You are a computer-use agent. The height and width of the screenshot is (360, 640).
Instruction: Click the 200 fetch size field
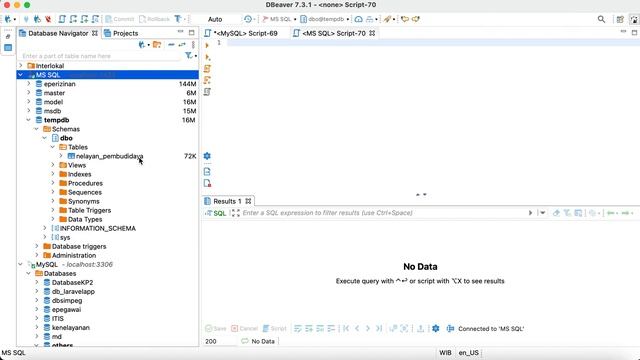point(219,341)
